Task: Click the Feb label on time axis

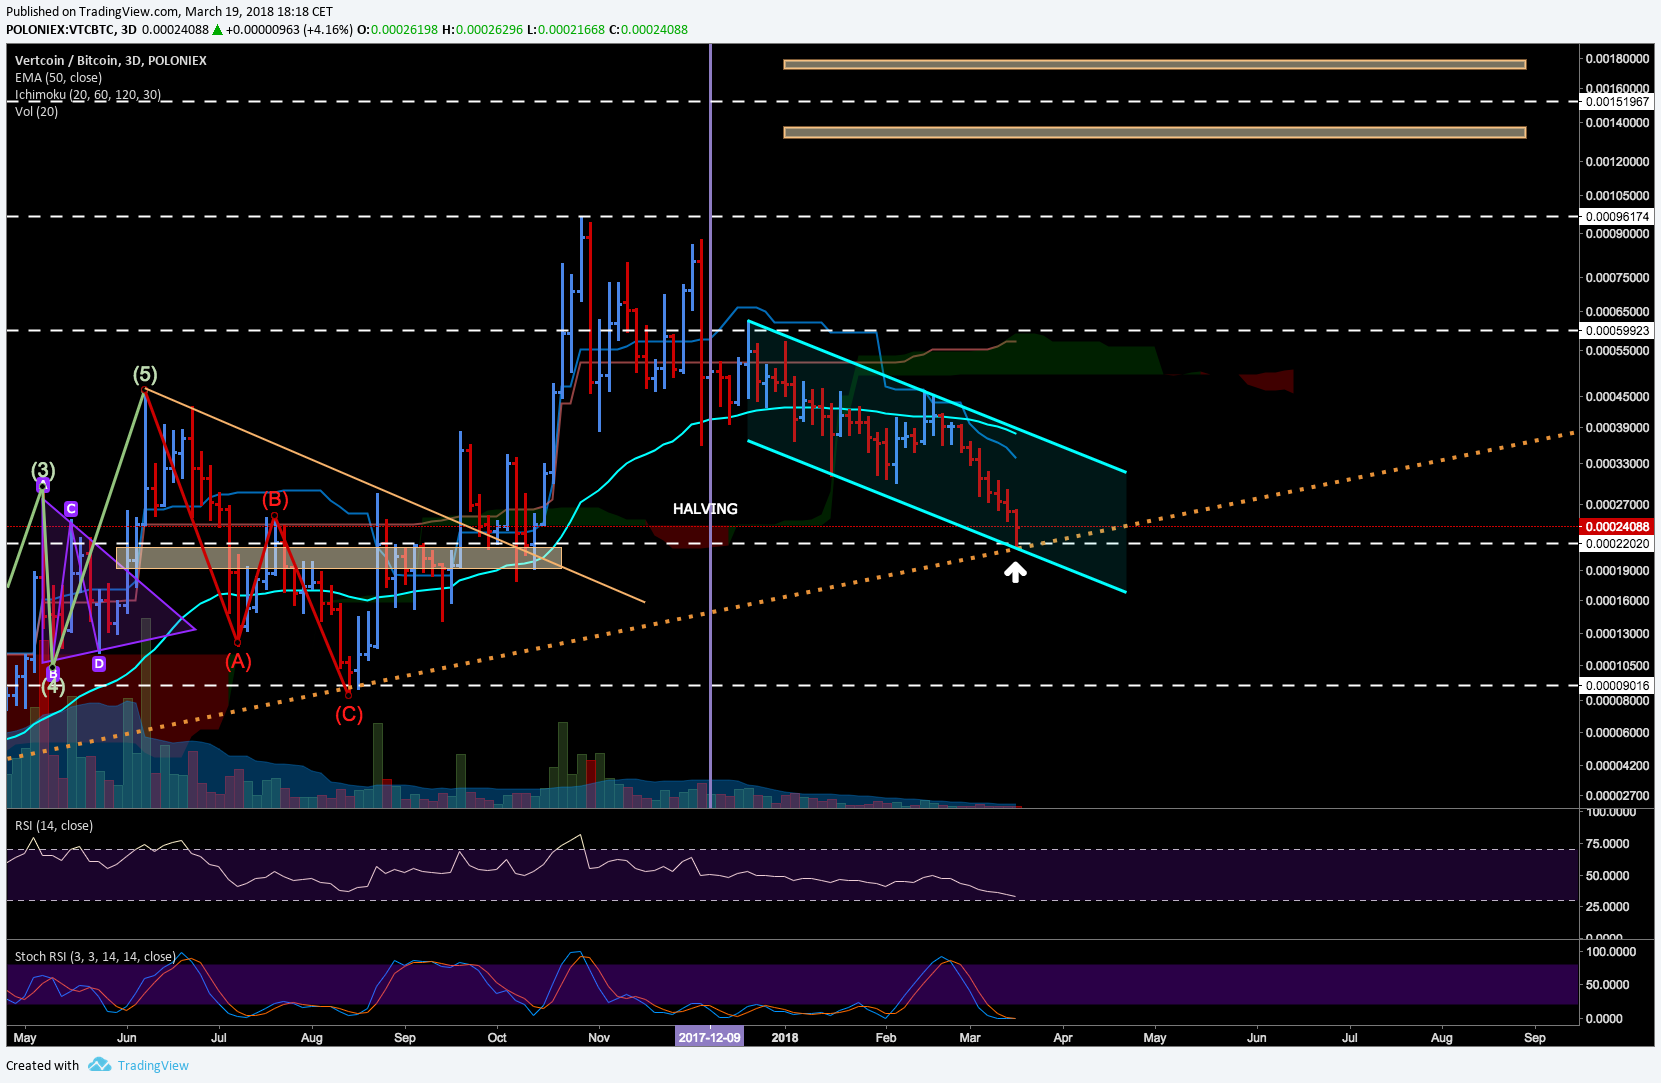Action: click(886, 1038)
